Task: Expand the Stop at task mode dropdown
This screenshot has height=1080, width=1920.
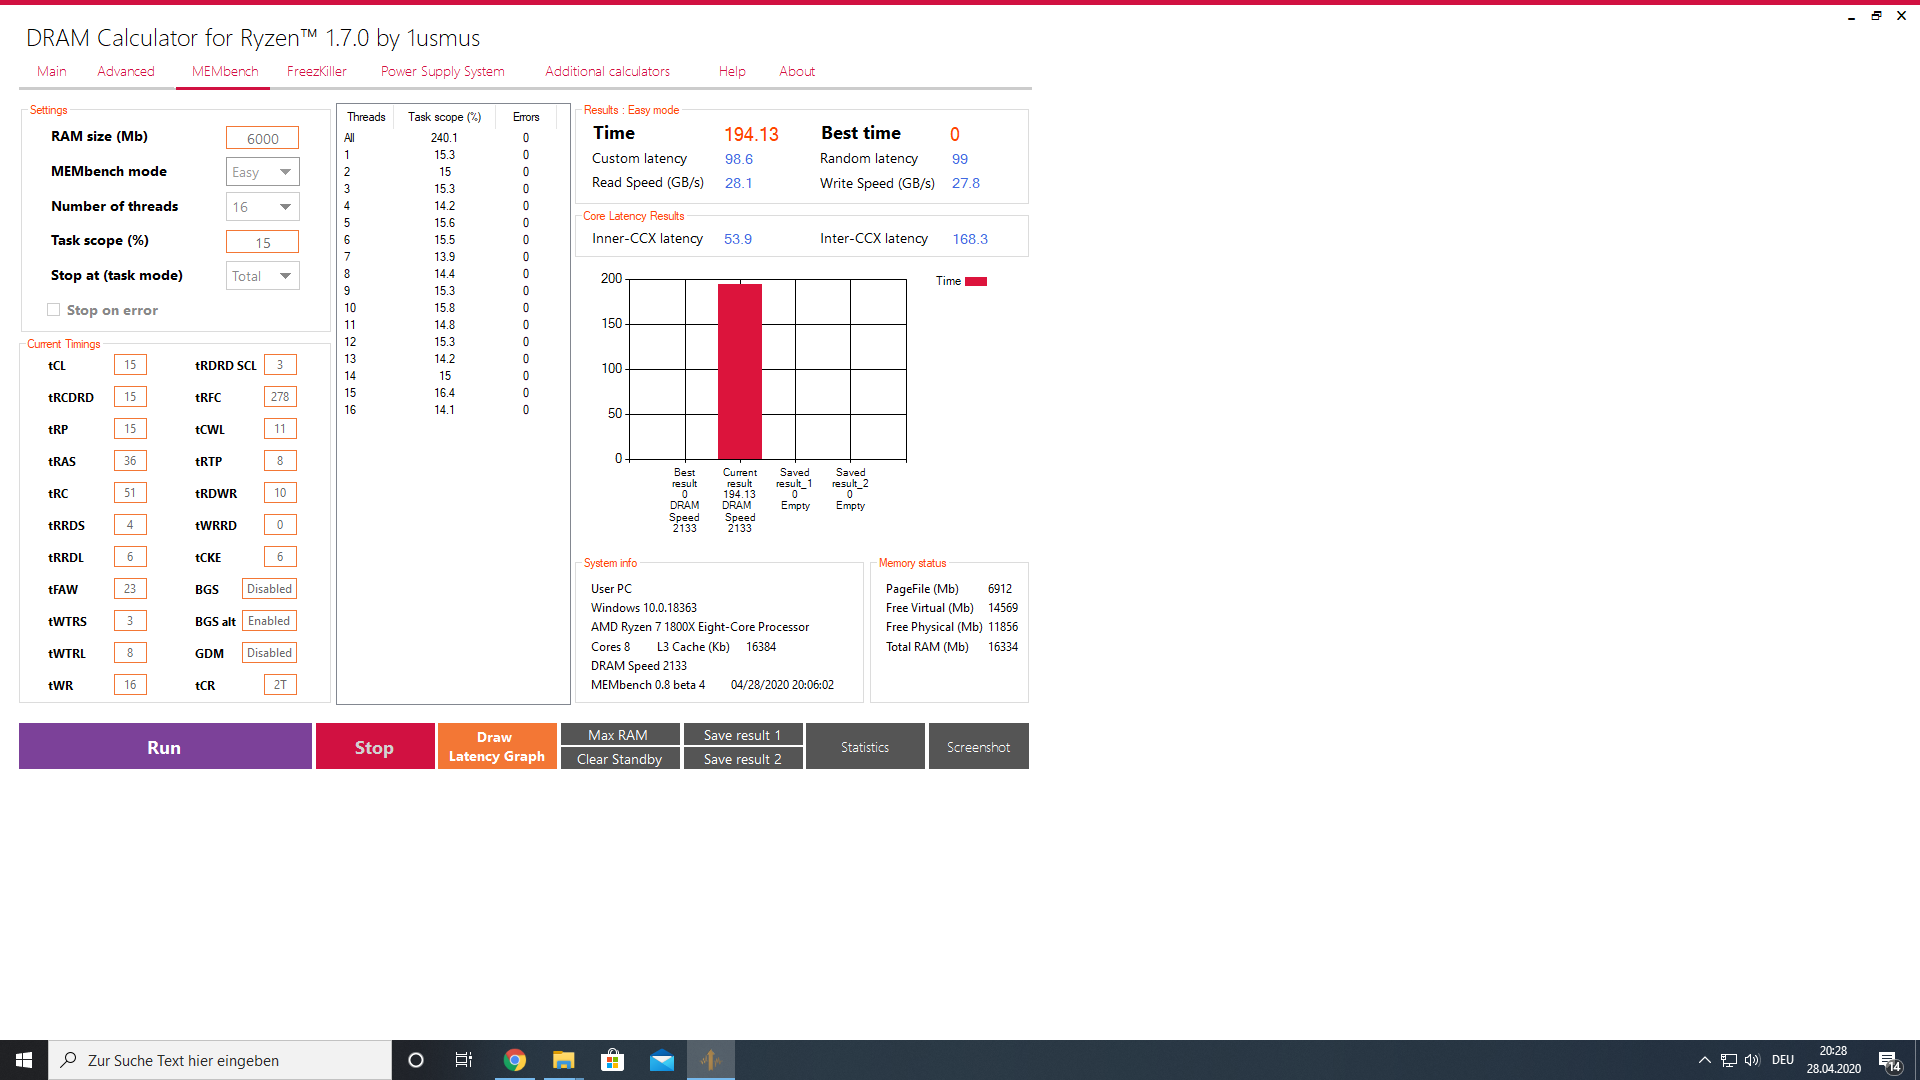Action: [x=263, y=276]
